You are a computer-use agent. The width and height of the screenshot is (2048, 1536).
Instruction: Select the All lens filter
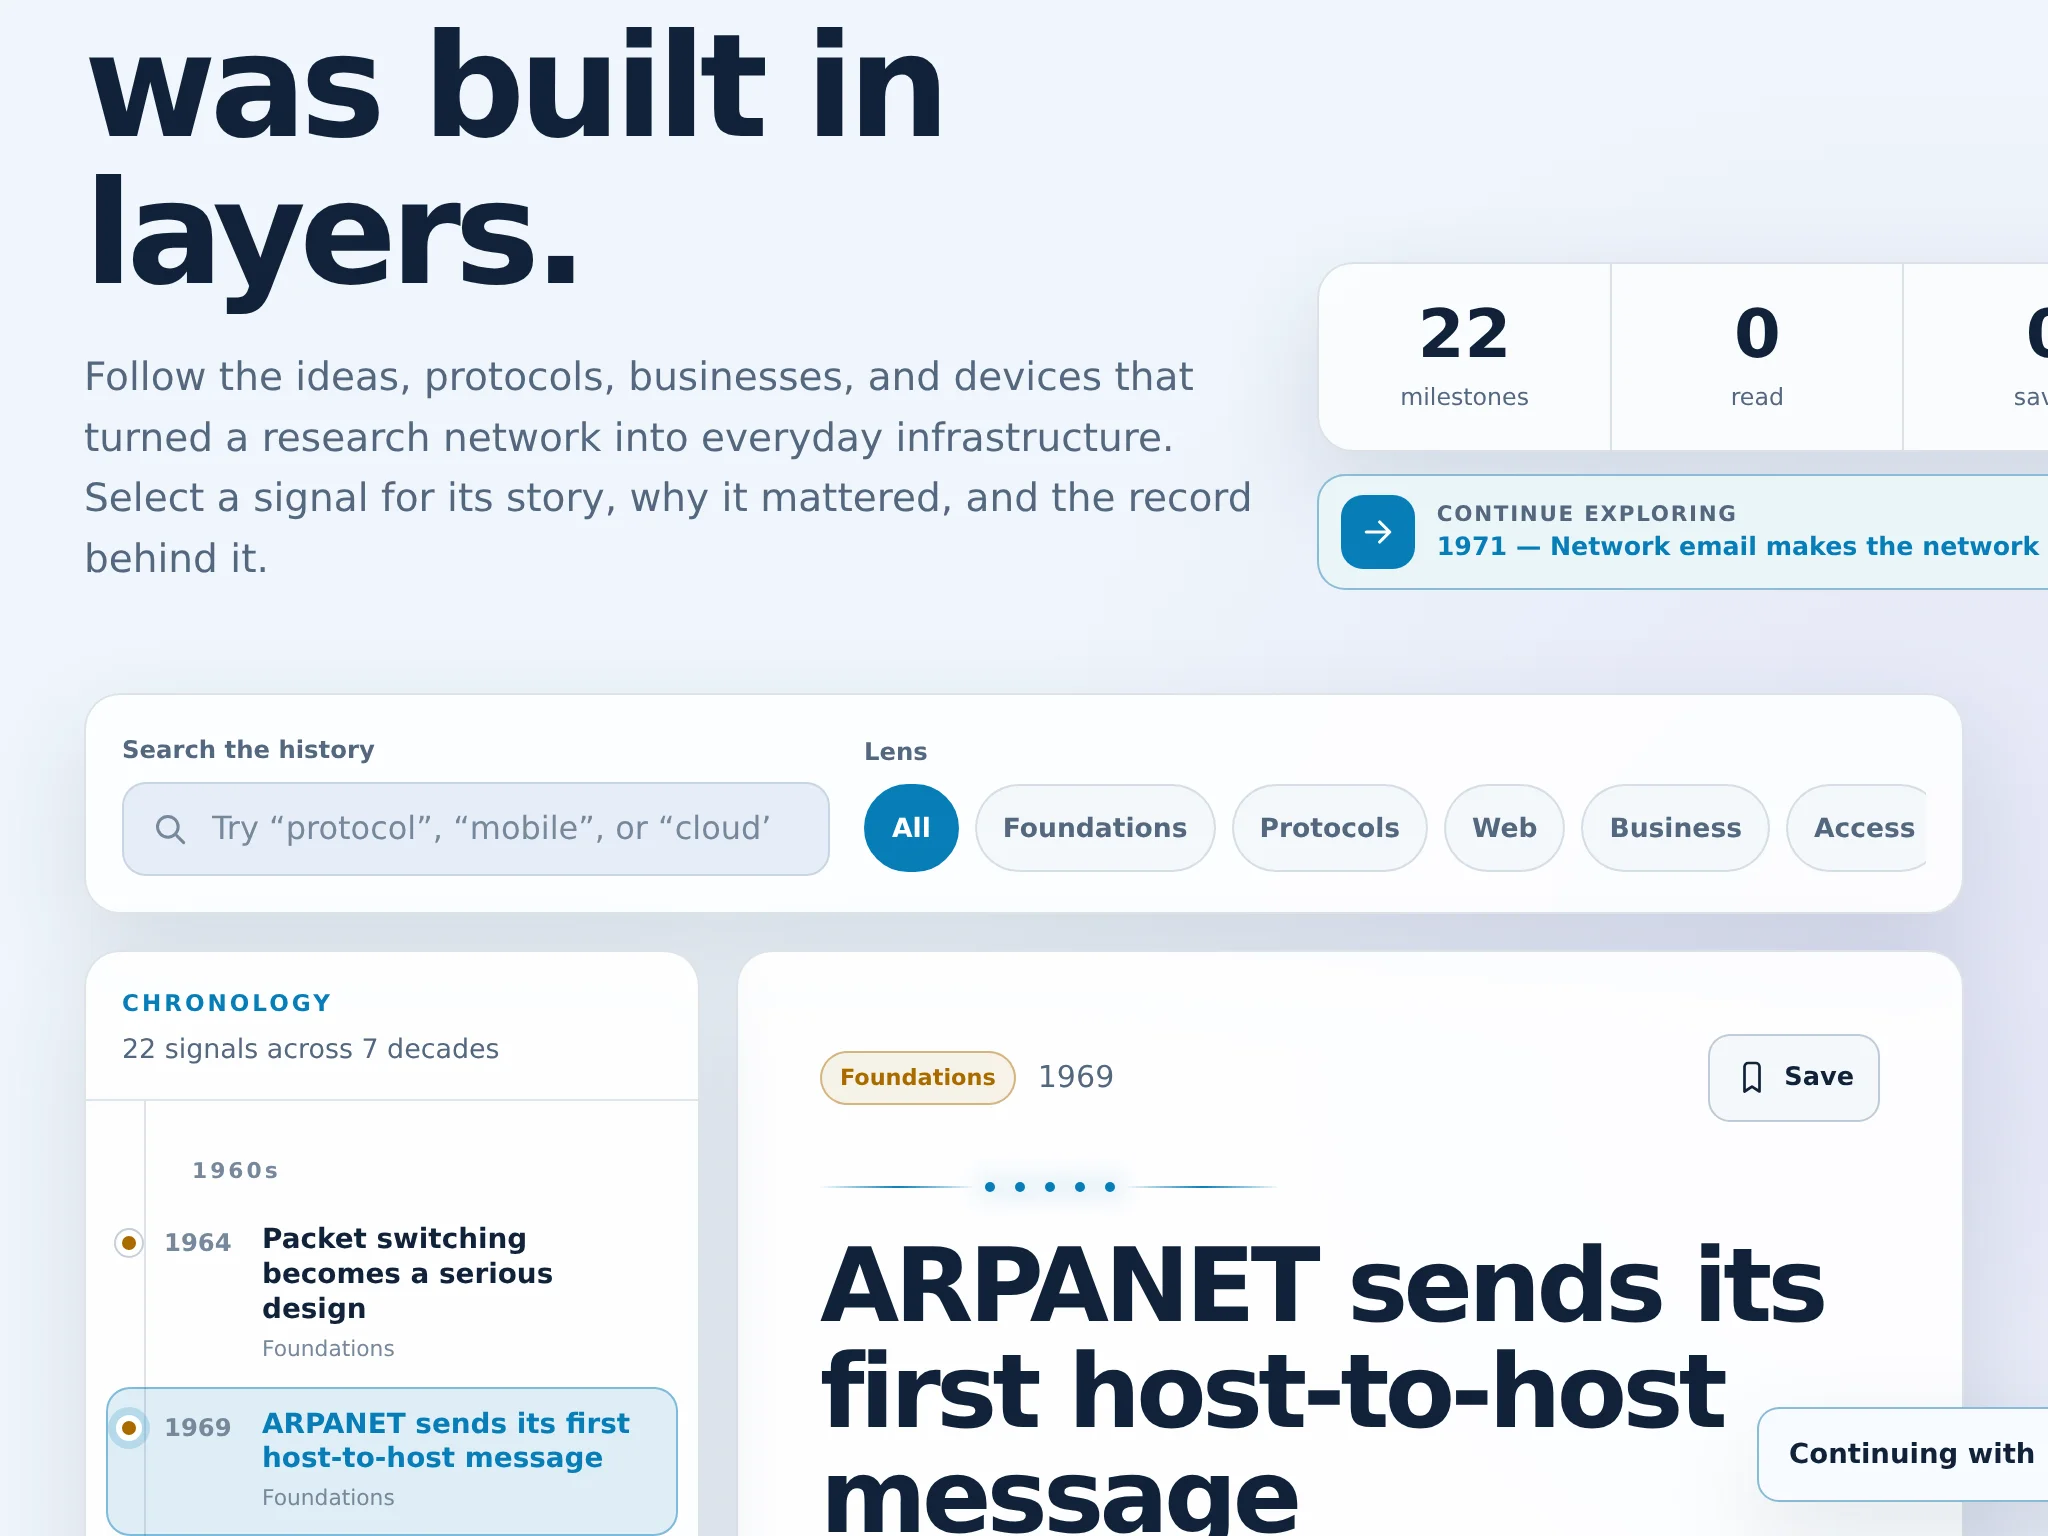pos(911,828)
